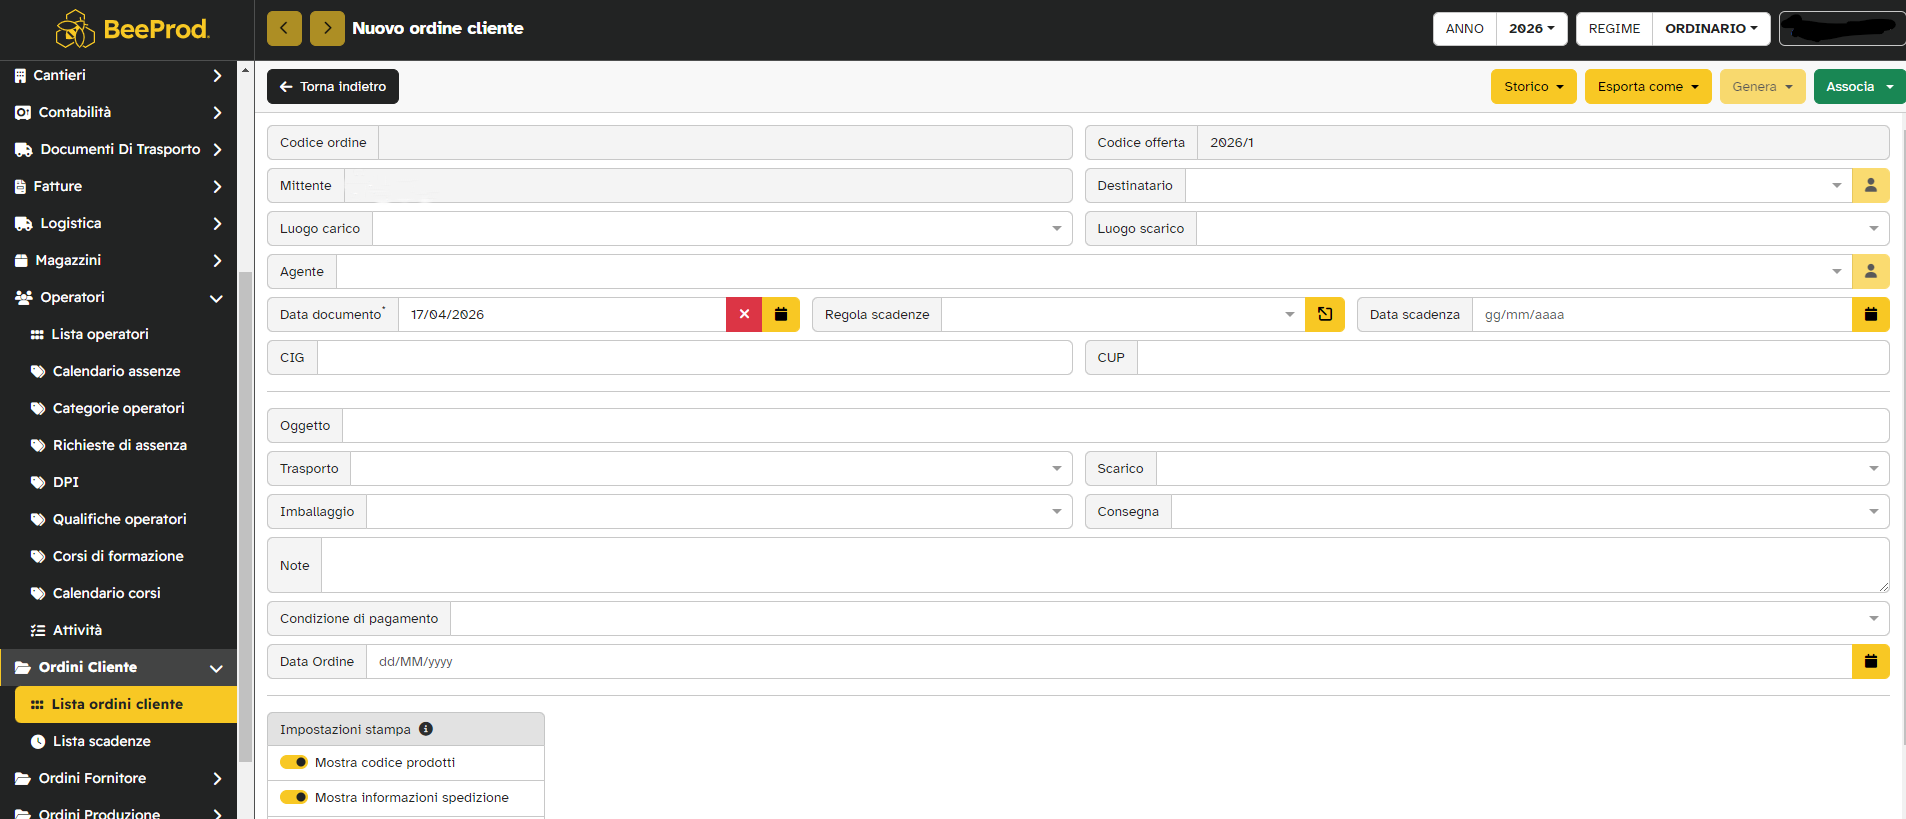This screenshot has width=1906, height=819.
Task: Open the Storico dropdown button
Action: point(1533,86)
